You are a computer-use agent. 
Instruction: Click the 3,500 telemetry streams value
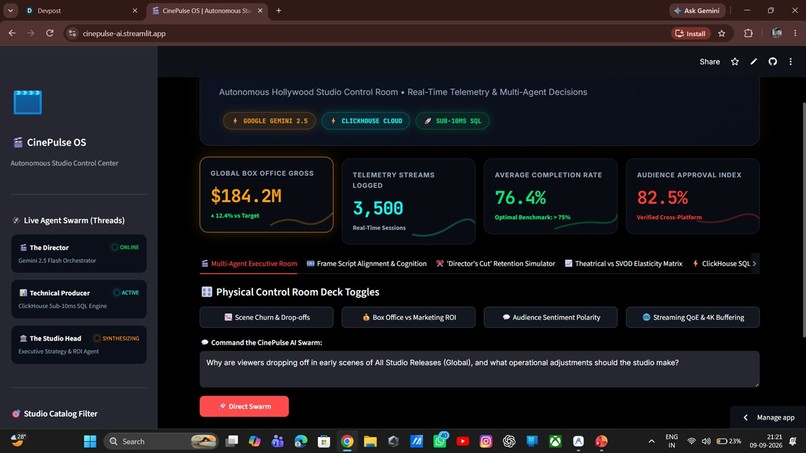click(378, 208)
